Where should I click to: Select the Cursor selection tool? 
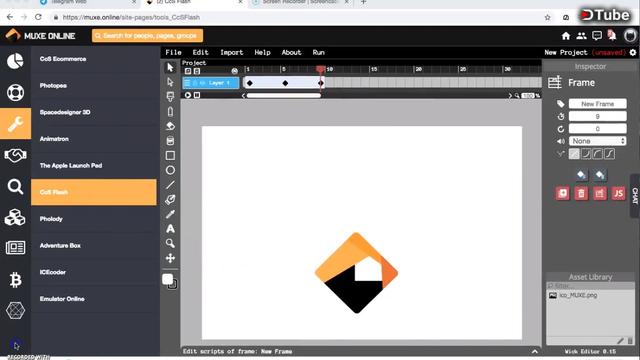pyautogui.click(x=170, y=67)
